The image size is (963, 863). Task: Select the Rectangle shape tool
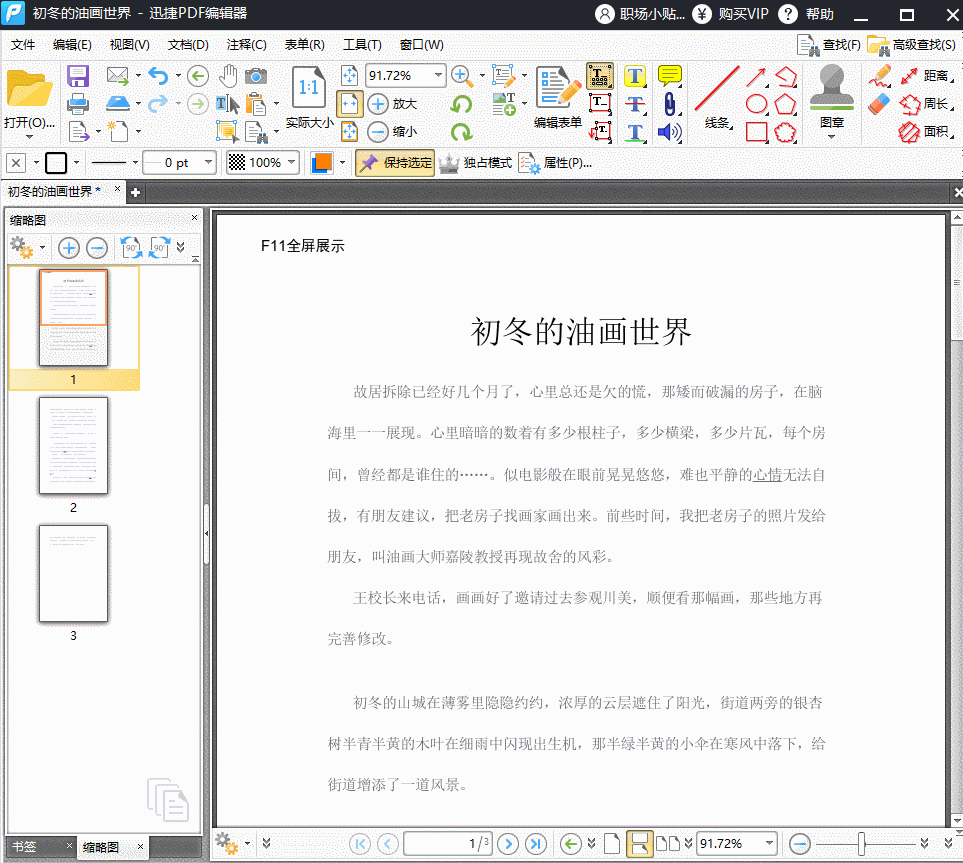(x=757, y=132)
